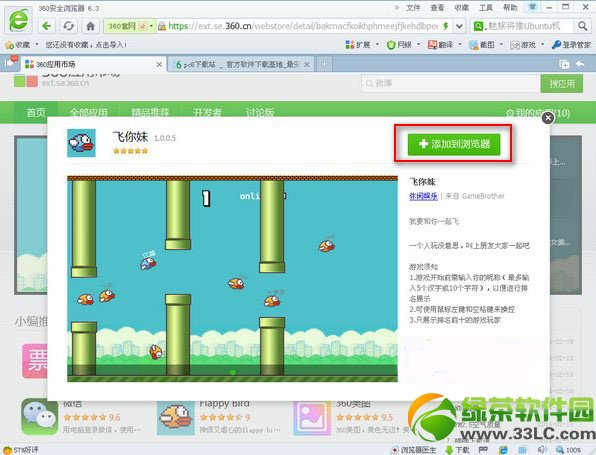Expand the 扩展 extensions dropdown
596x455 pixels.
377,44
